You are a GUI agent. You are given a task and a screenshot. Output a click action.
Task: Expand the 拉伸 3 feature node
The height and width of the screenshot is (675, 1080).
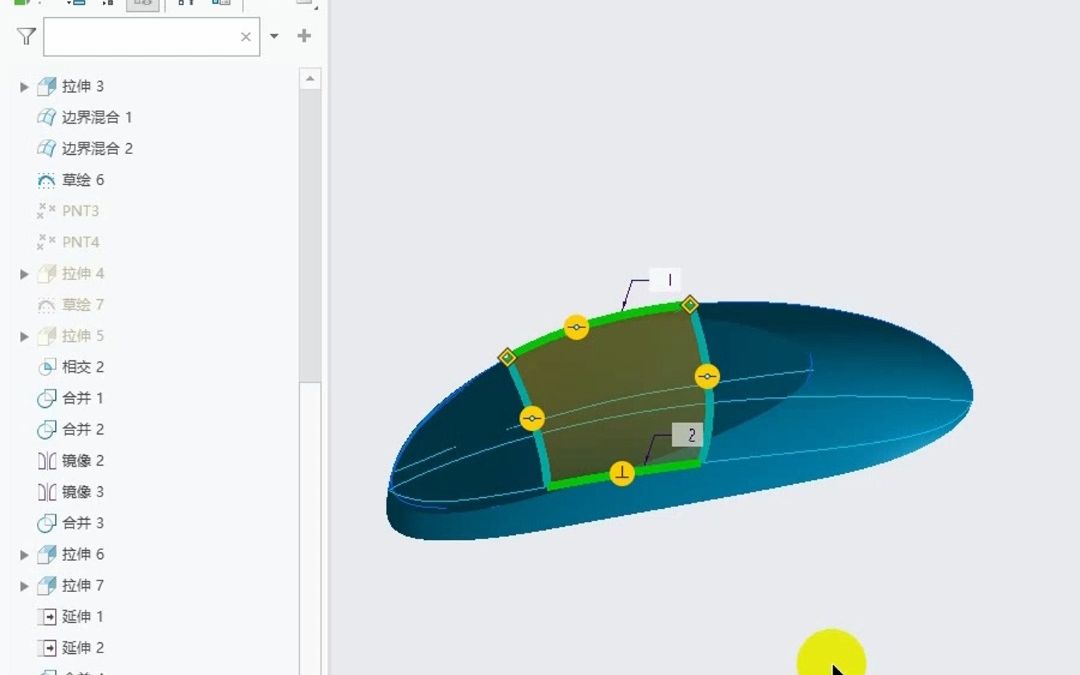24,87
